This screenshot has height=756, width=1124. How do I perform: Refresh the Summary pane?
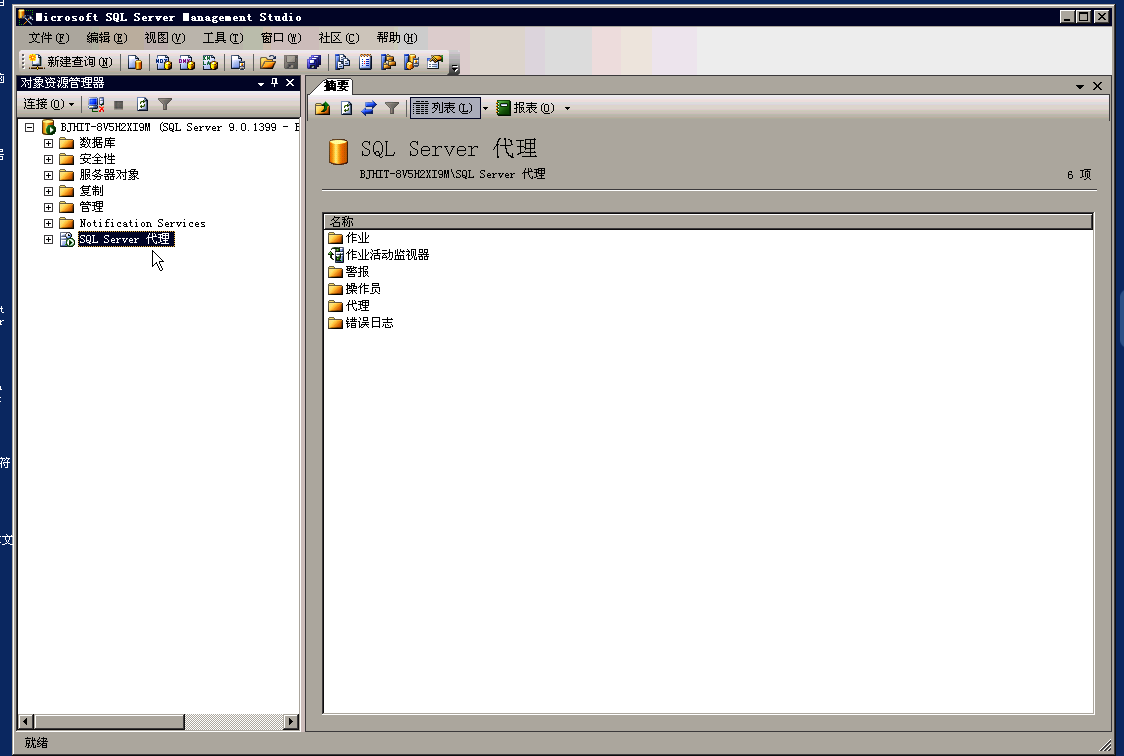pos(346,108)
